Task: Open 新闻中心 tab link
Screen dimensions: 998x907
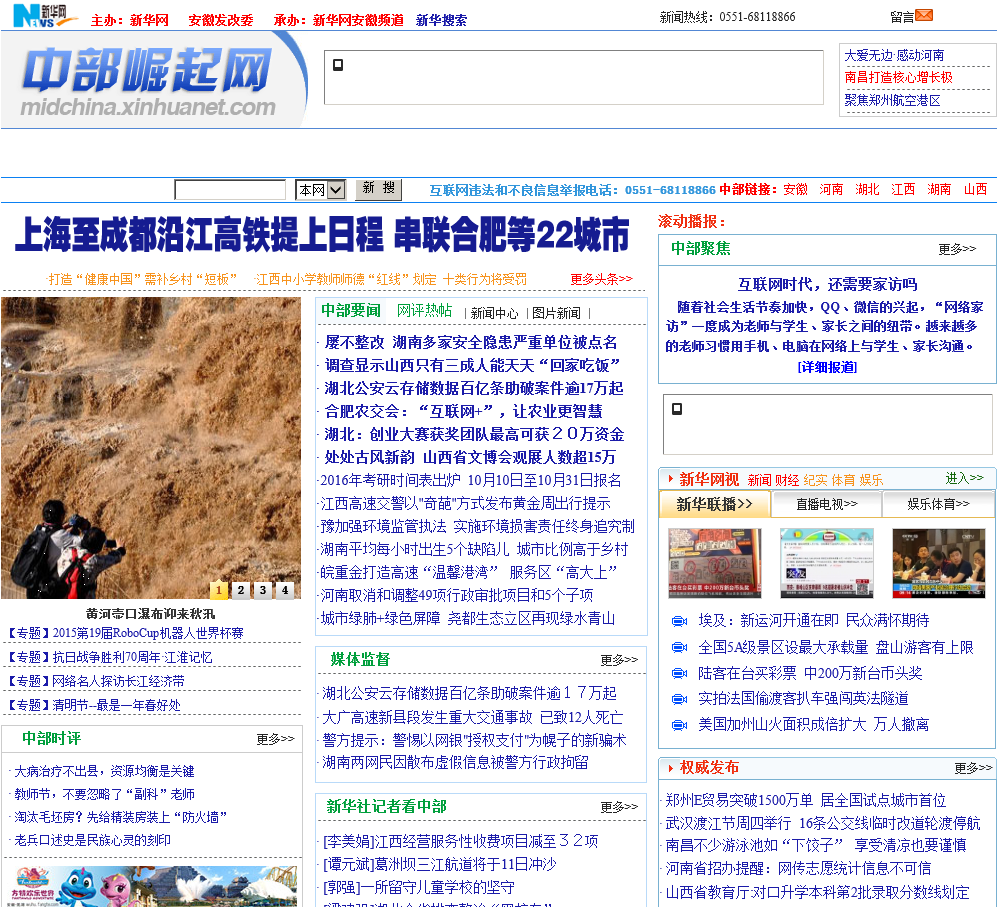Action: [x=495, y=313]
